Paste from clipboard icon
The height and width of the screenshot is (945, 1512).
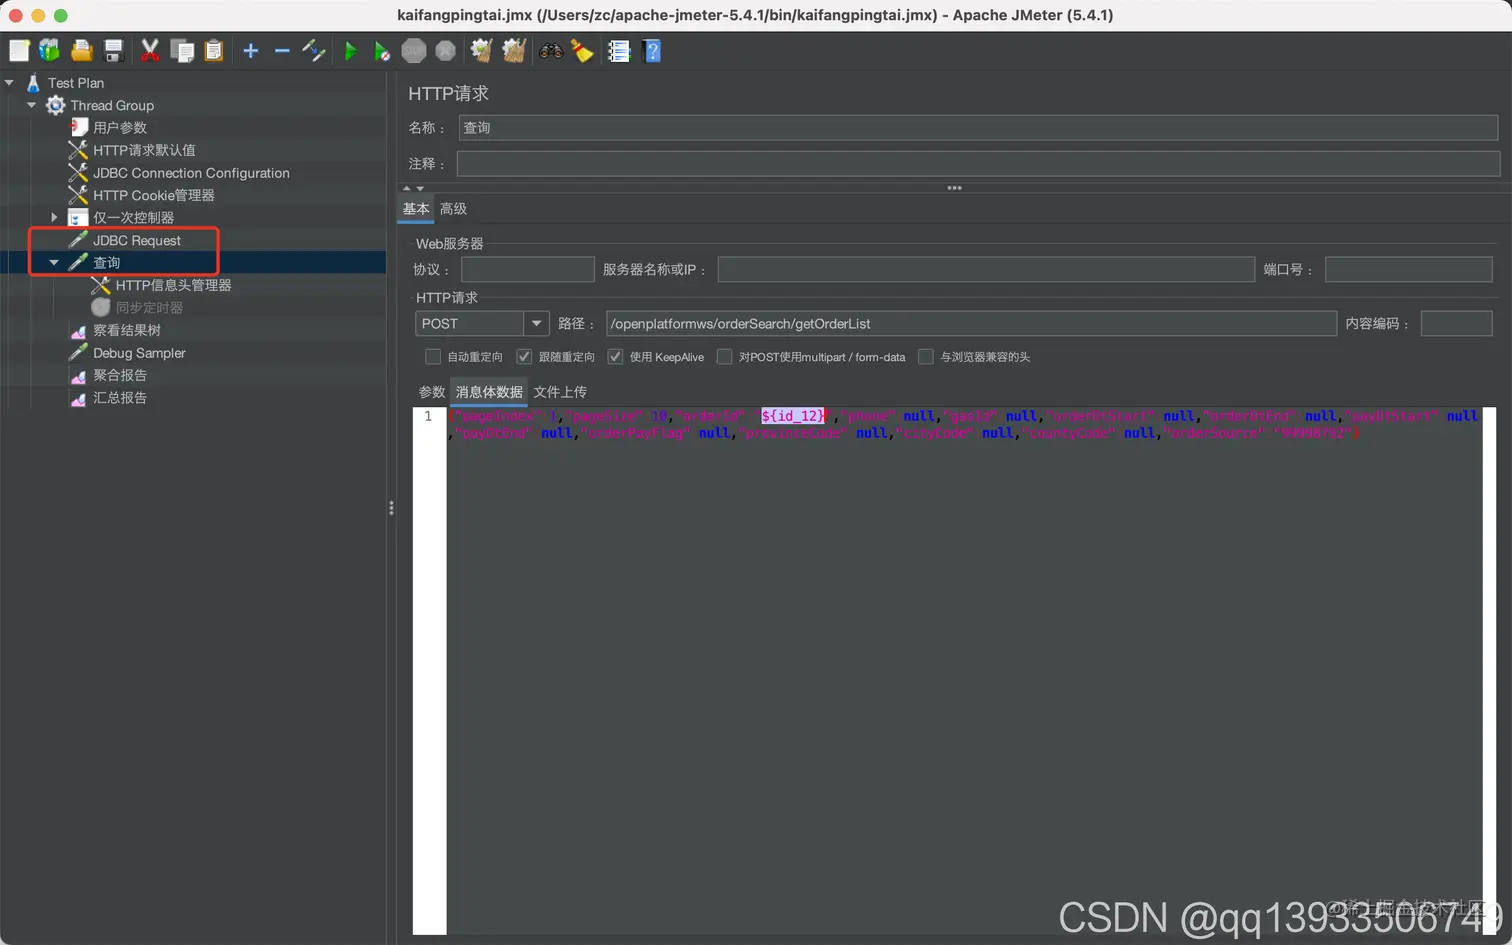pos(214,51)
